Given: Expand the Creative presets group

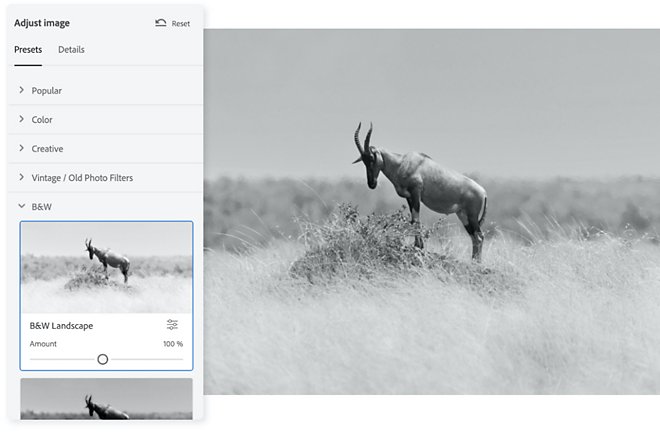Looking at the screenshot, I should [x=105, y=149].
